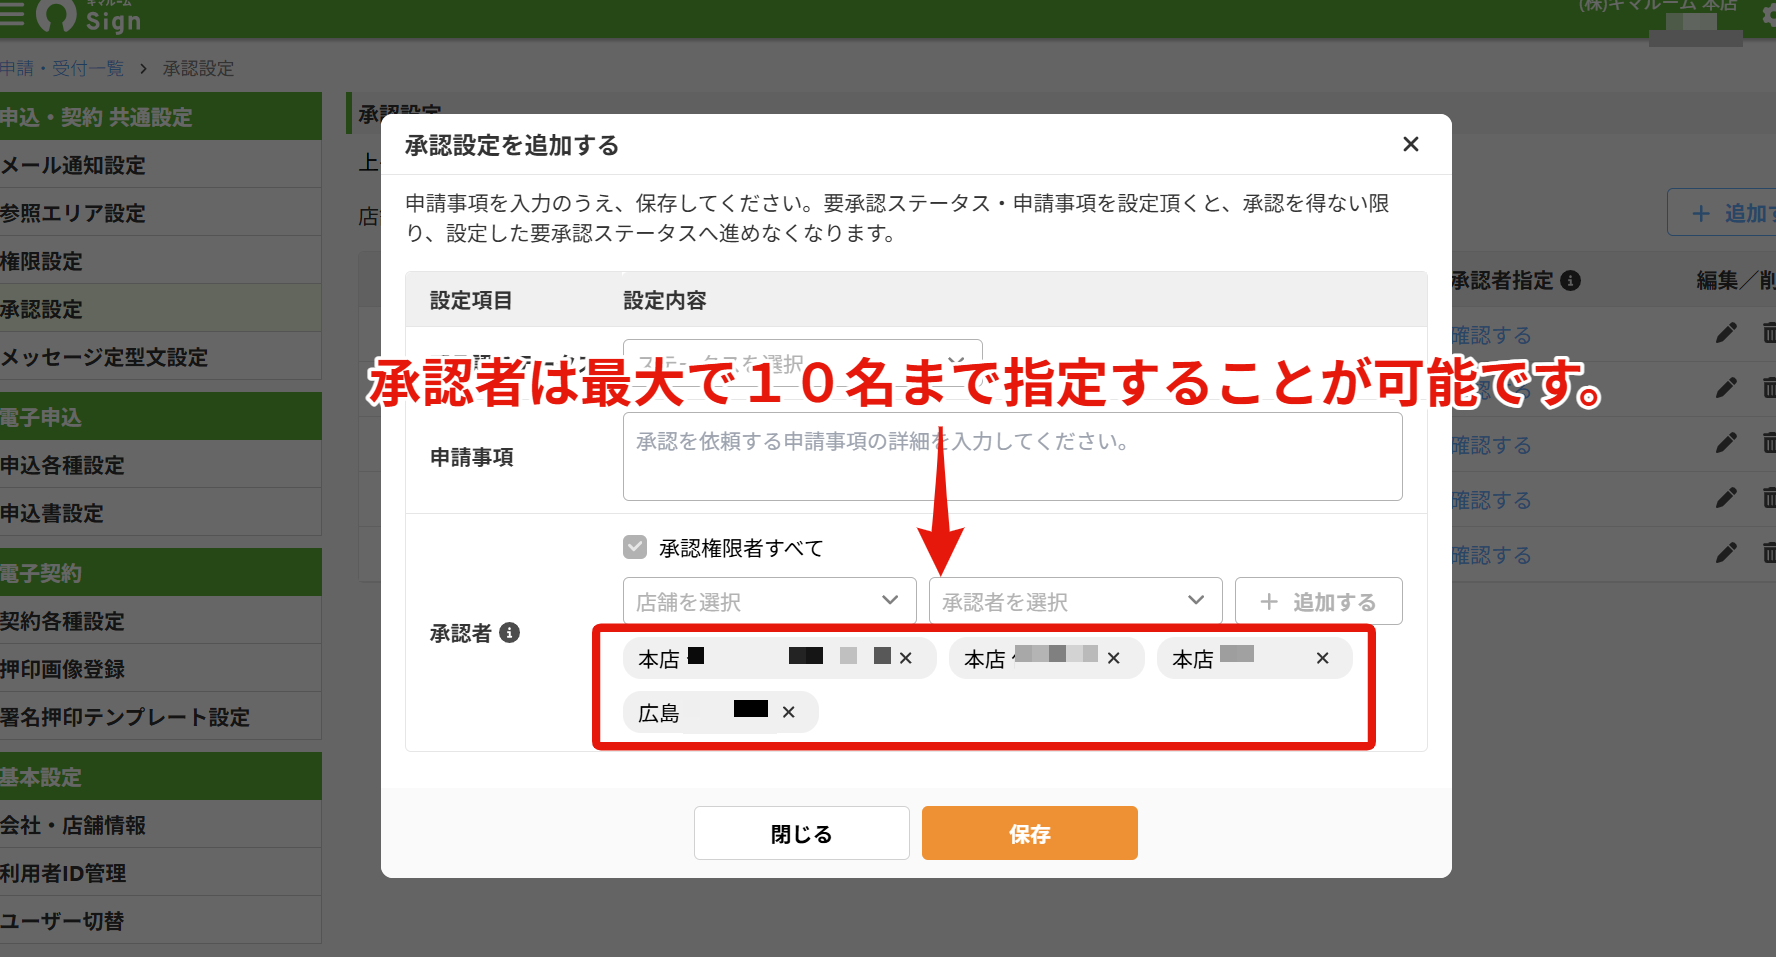Click into the 申請事項 text area
Image resolution: width=1776 pixels, height=957 pixels.
tap(1012, 457)
